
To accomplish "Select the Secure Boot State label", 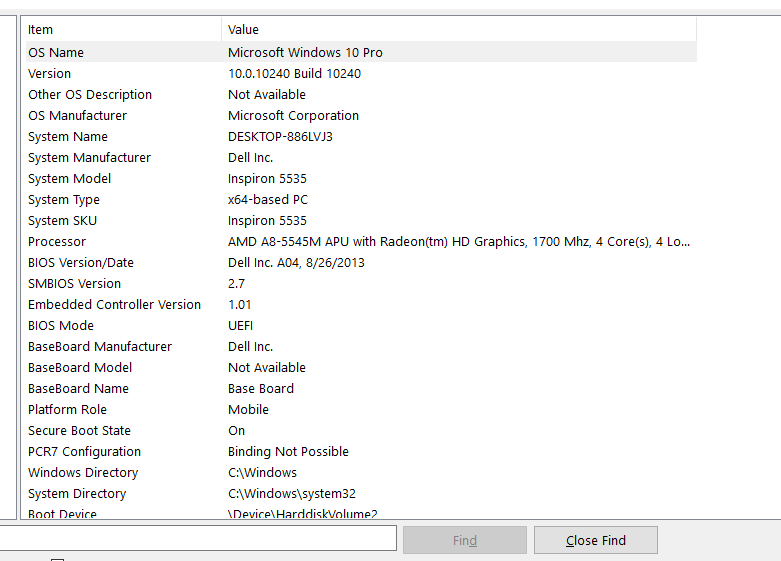I will (79, 430).
